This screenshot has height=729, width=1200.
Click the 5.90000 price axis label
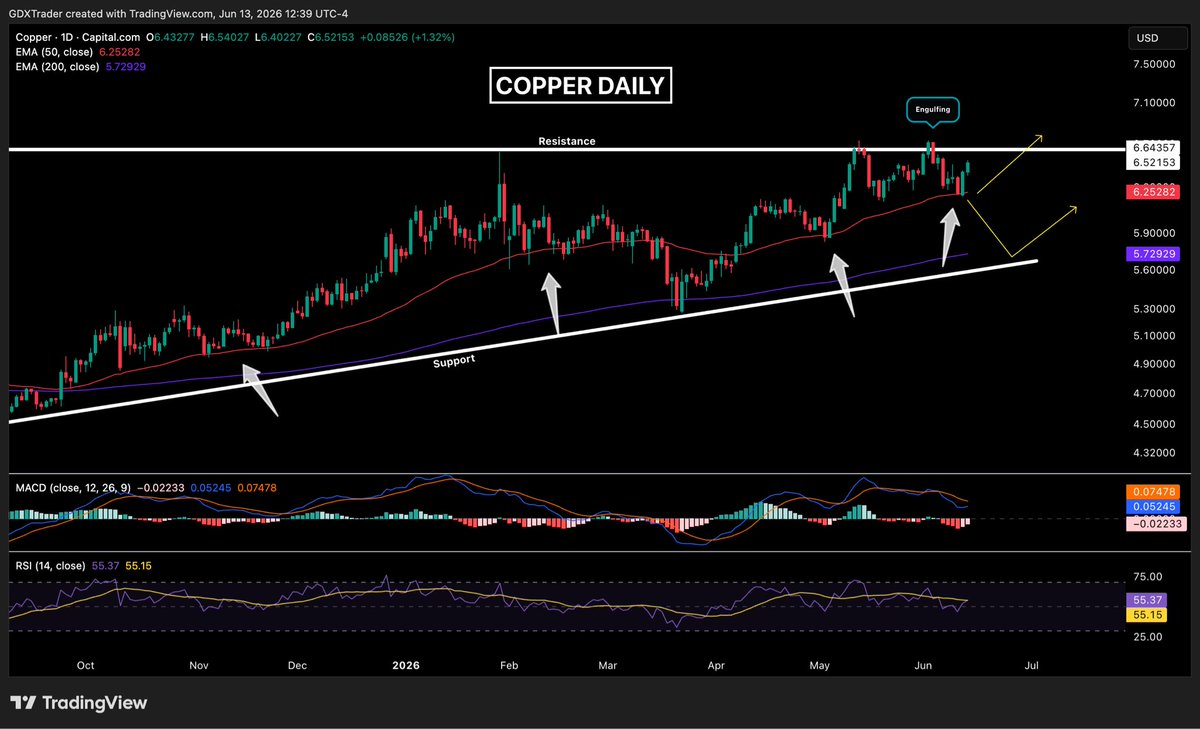coord(1154,232)
